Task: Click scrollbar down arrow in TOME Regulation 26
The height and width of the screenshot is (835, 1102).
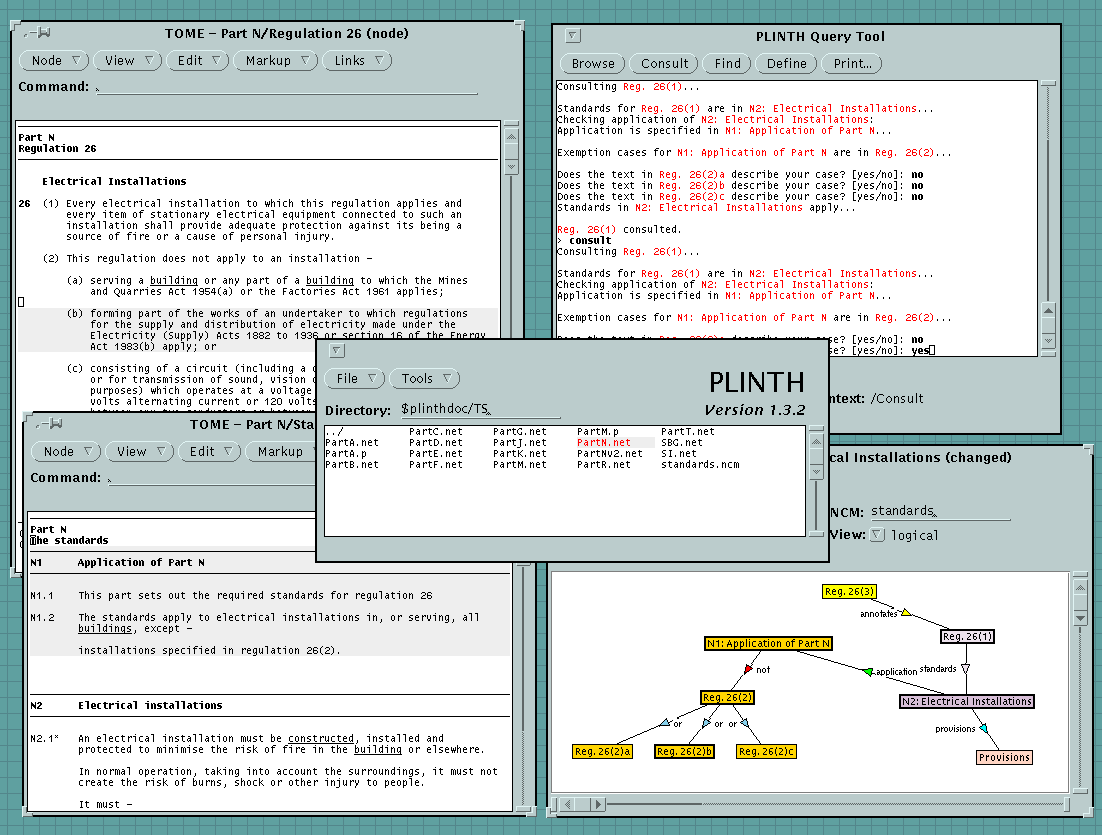Action: (512, 167)
